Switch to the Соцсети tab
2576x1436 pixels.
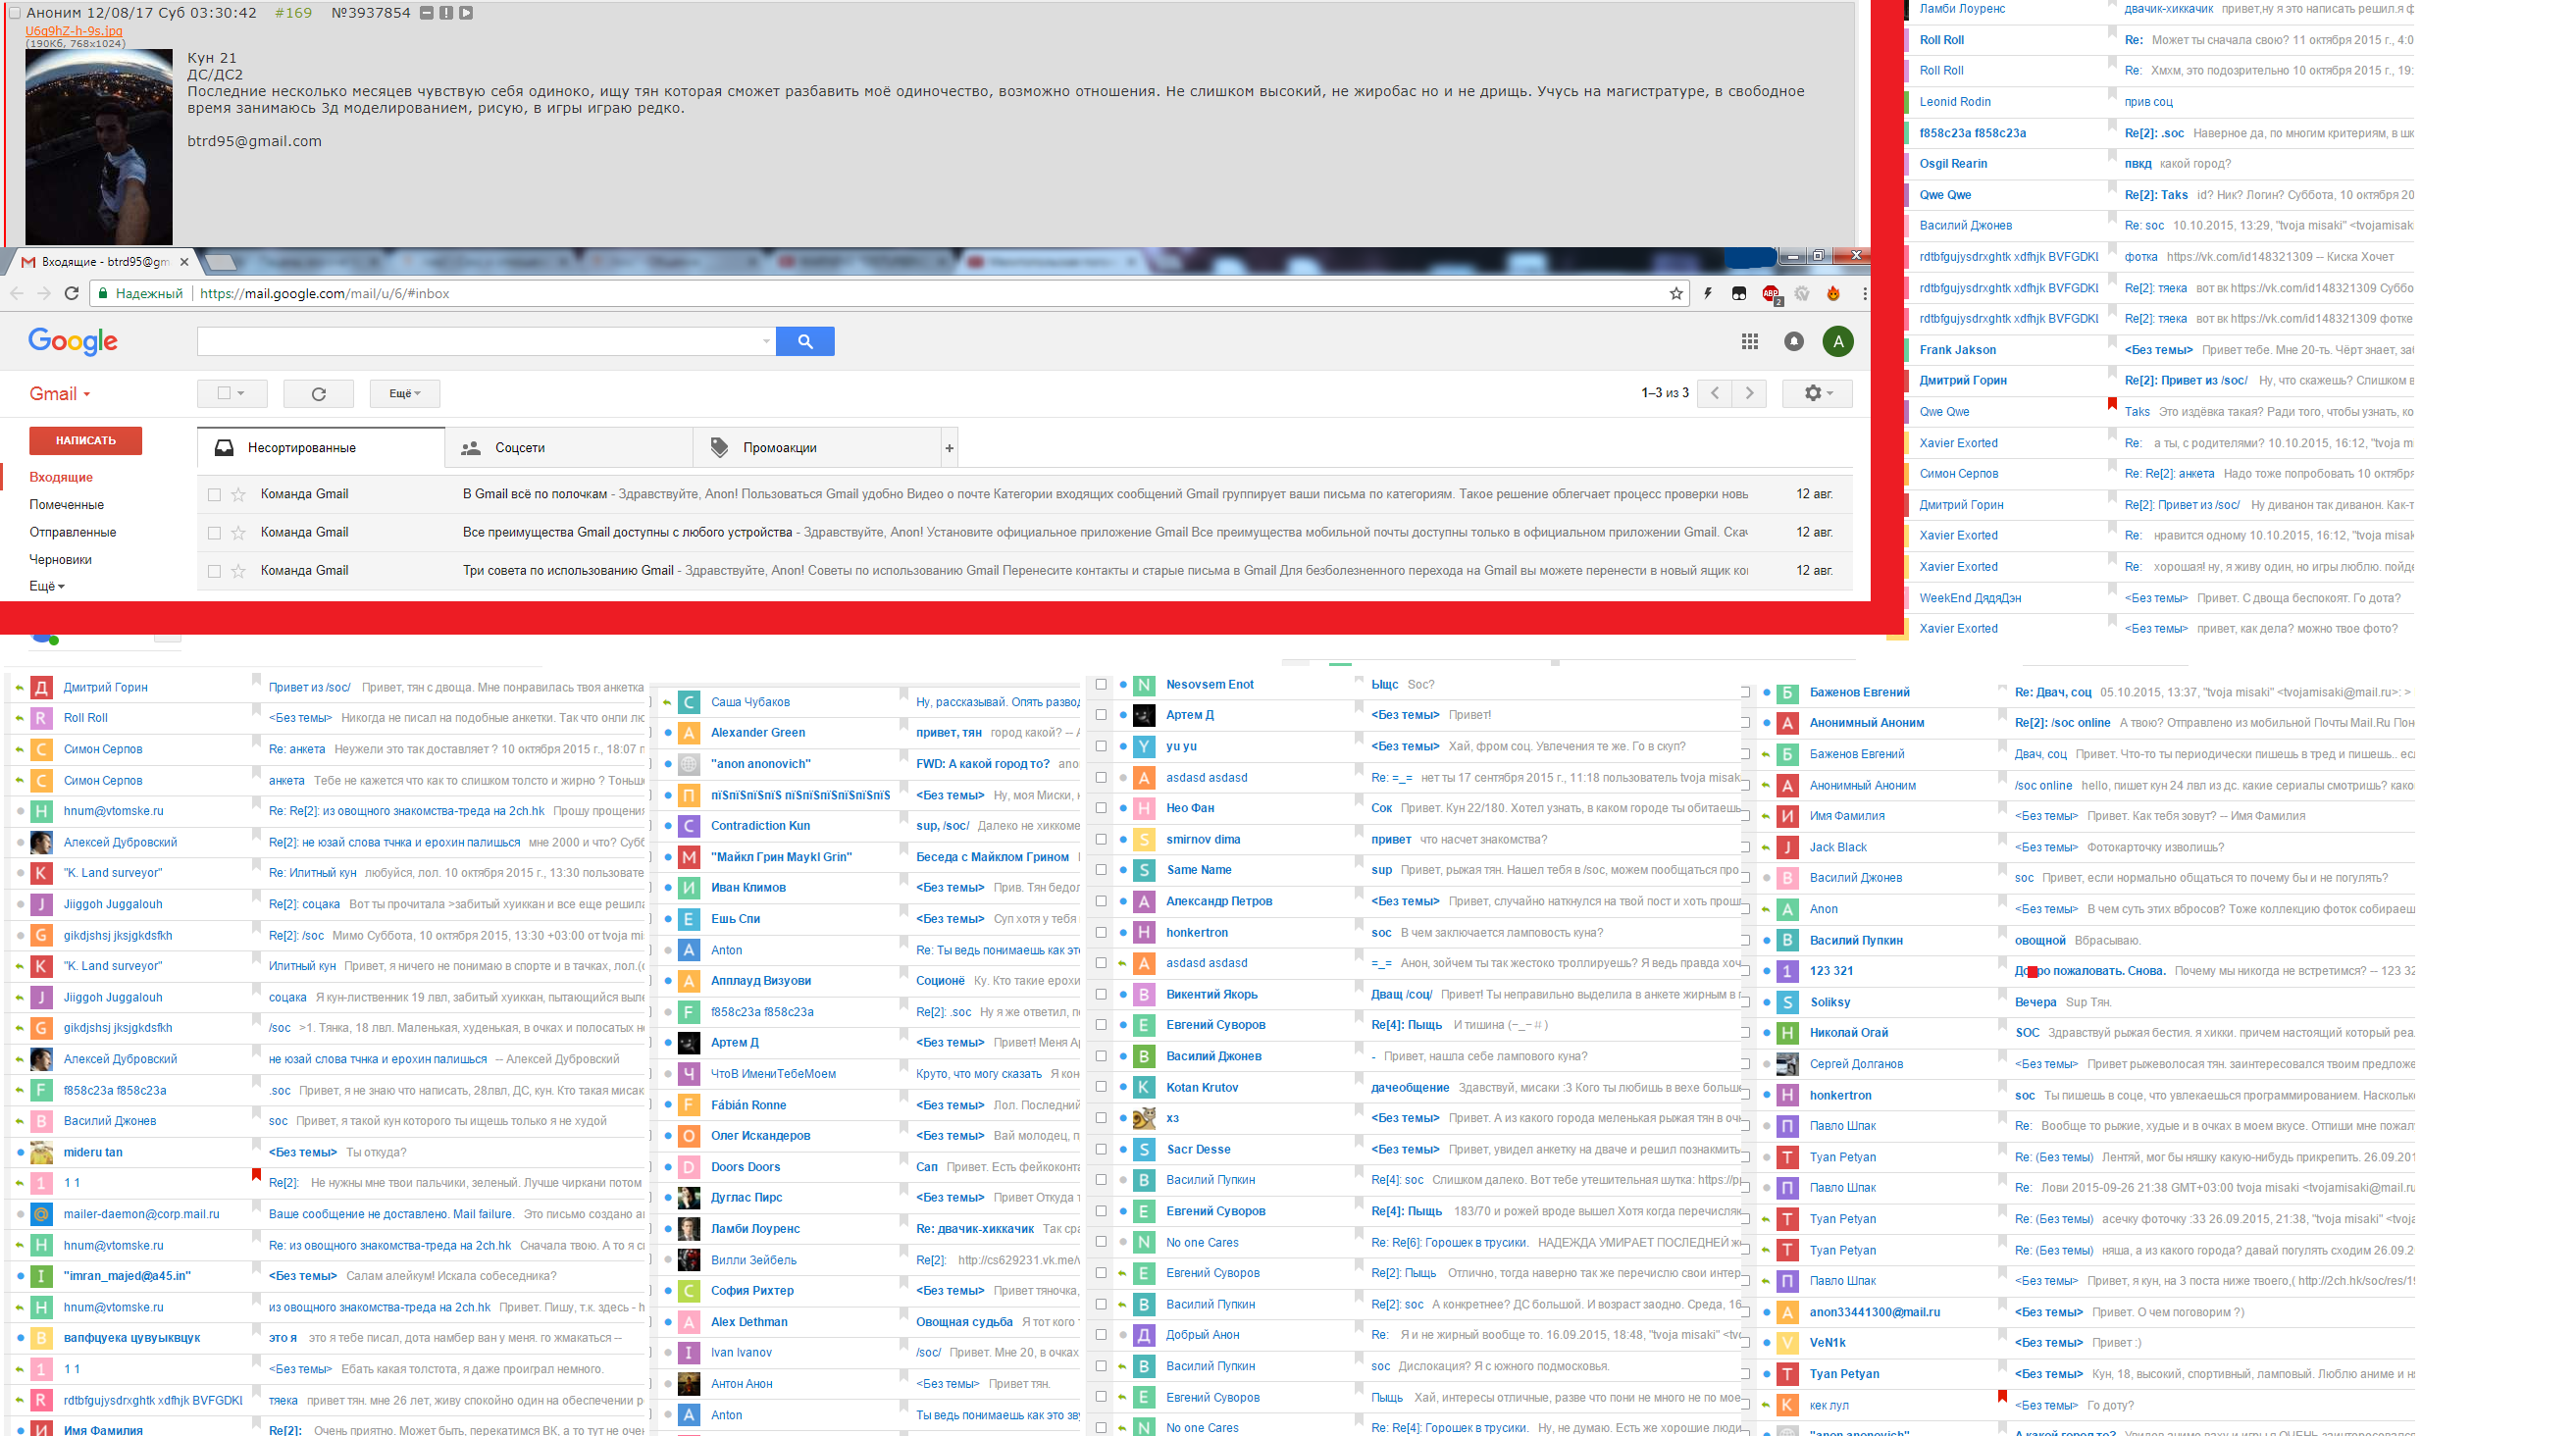pos(519,447)
